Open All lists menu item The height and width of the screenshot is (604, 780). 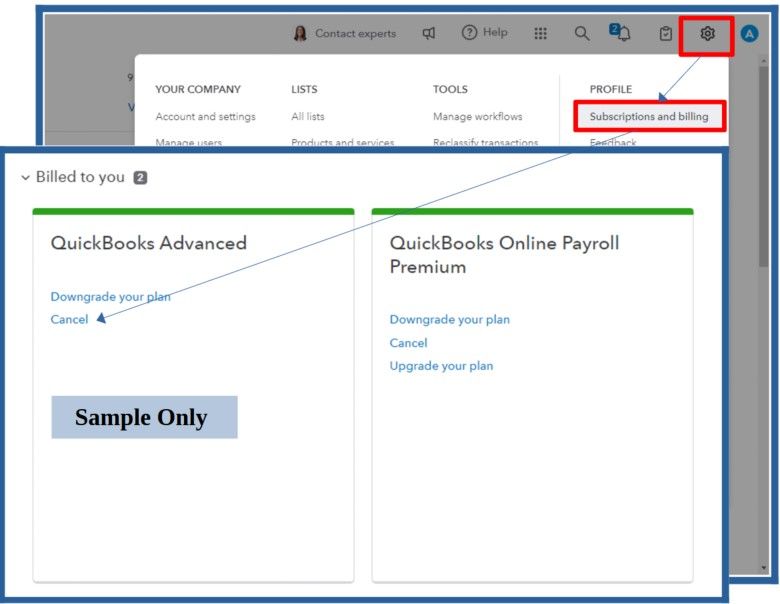coord(308,116)
